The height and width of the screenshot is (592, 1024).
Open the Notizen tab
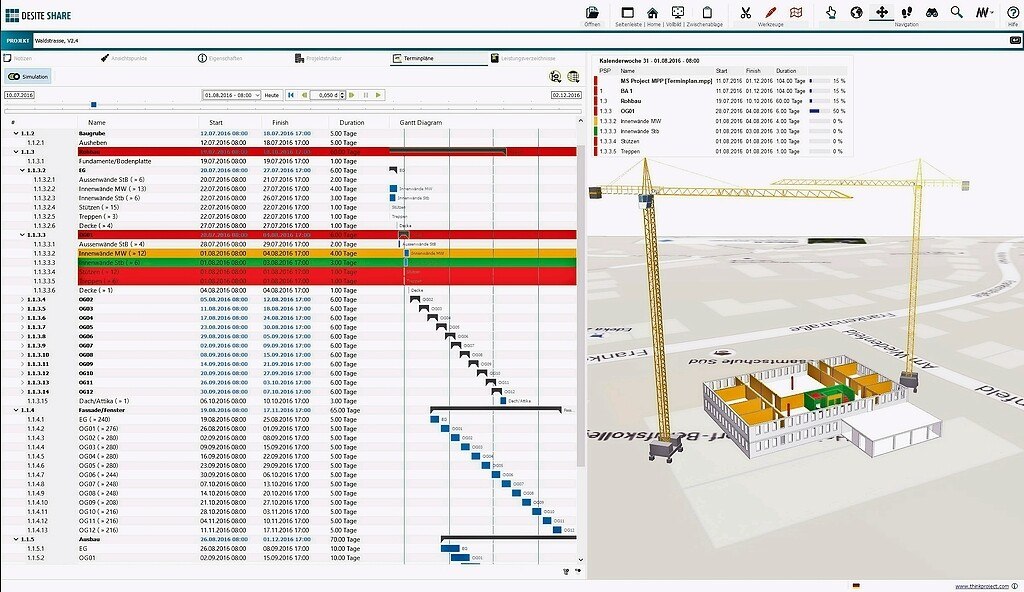18,58
